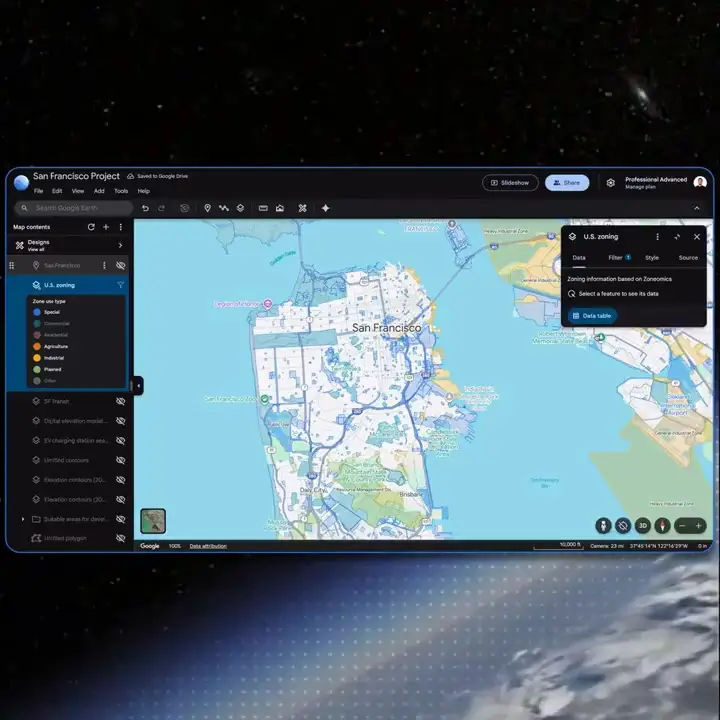The width and height of the screenshot is (720, 720).
Task: Open the Data attribution link
Action: 208,546
